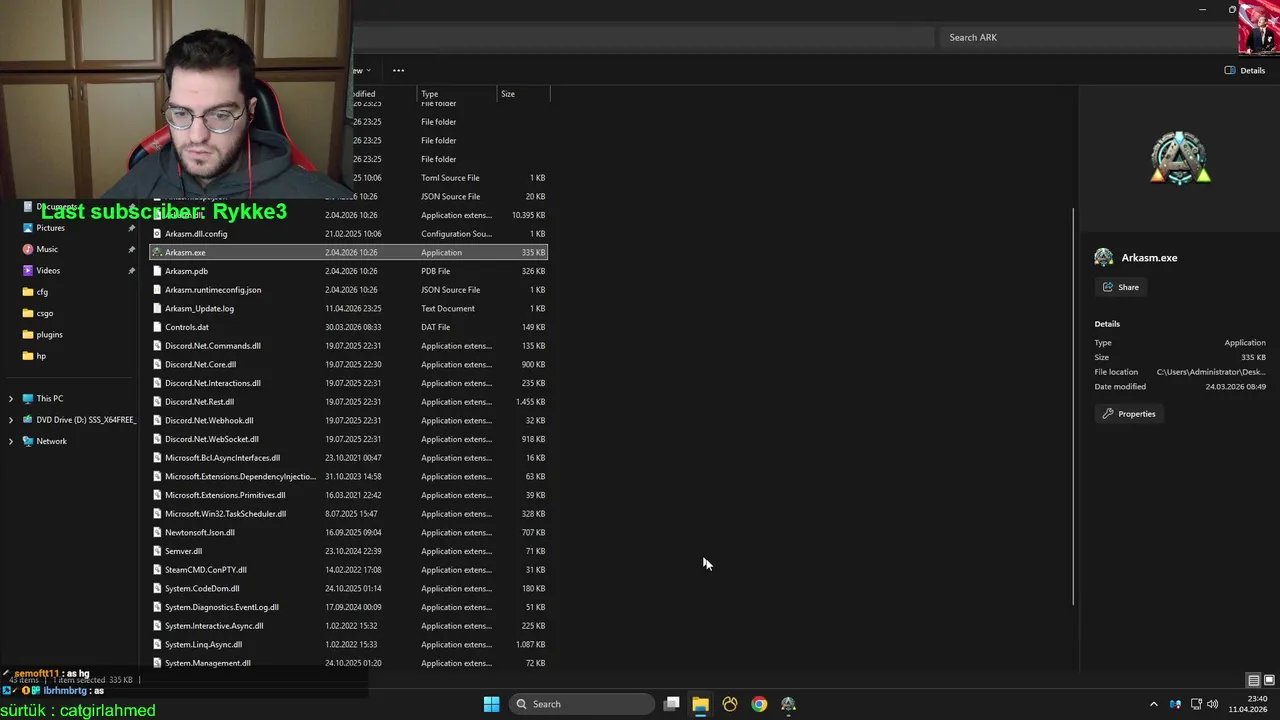The width and height of the screenshot is (1280, 720).
Task: Click File Explorer on the taskbar
Action: (700, 704)
